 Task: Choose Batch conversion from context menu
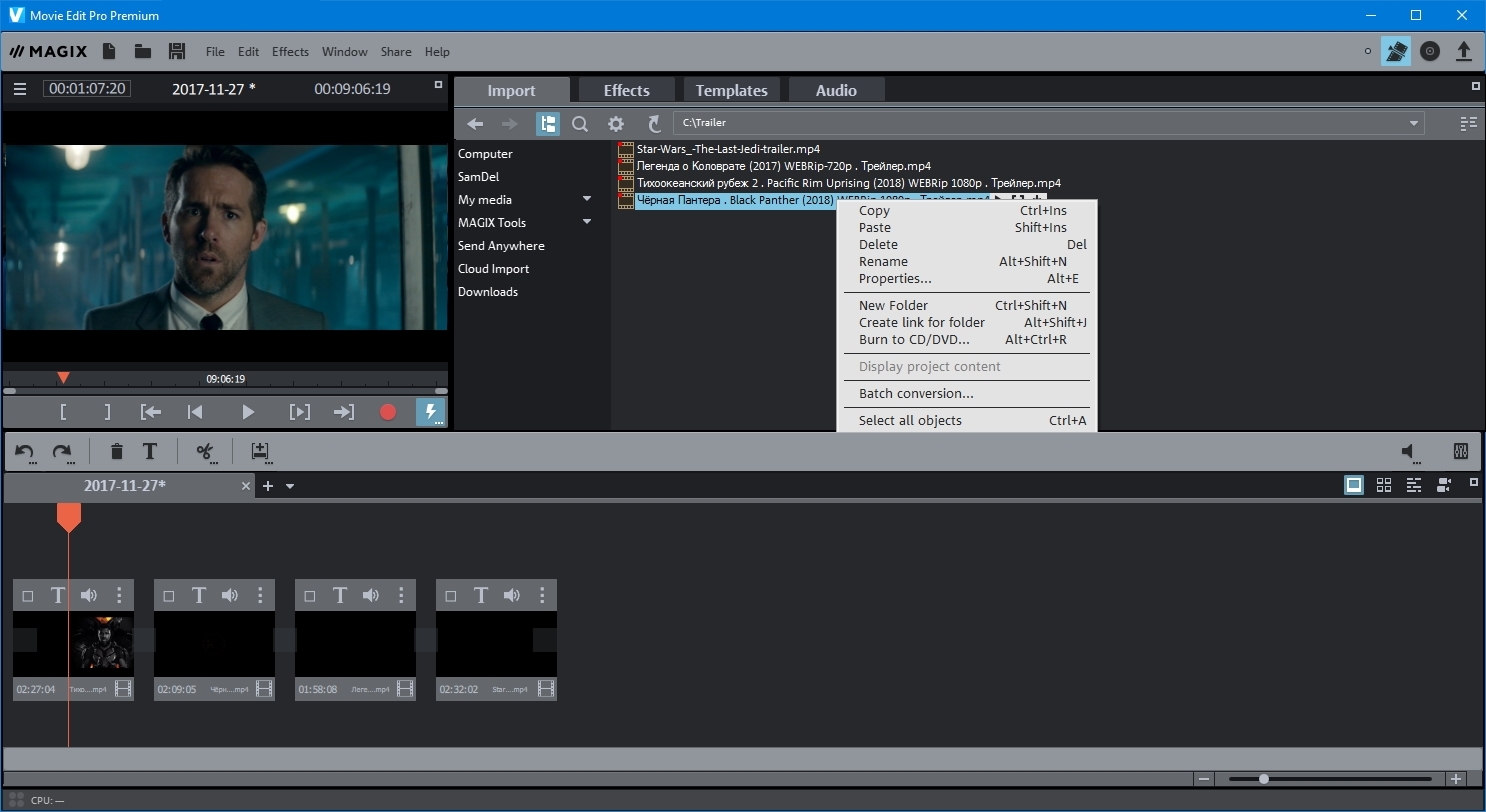[916, 393]
